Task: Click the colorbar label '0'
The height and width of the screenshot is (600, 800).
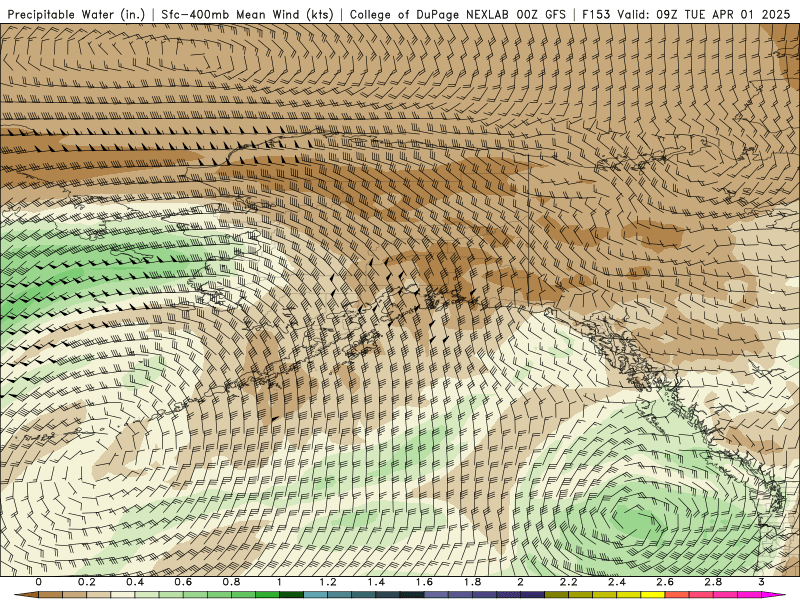Action: click(39, 582)
